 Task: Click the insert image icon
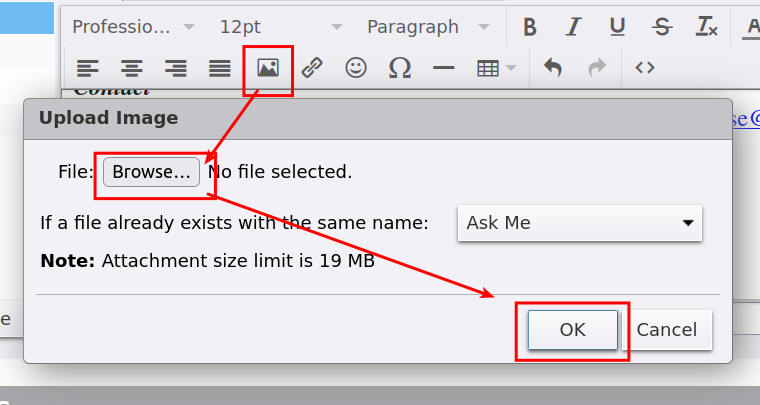pos(267,68)
